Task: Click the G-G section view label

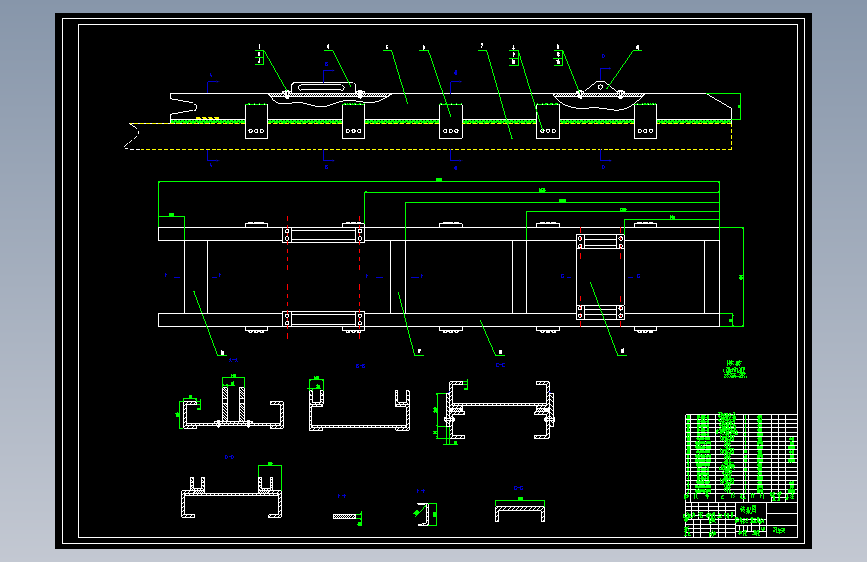Action: pos(518,488)
